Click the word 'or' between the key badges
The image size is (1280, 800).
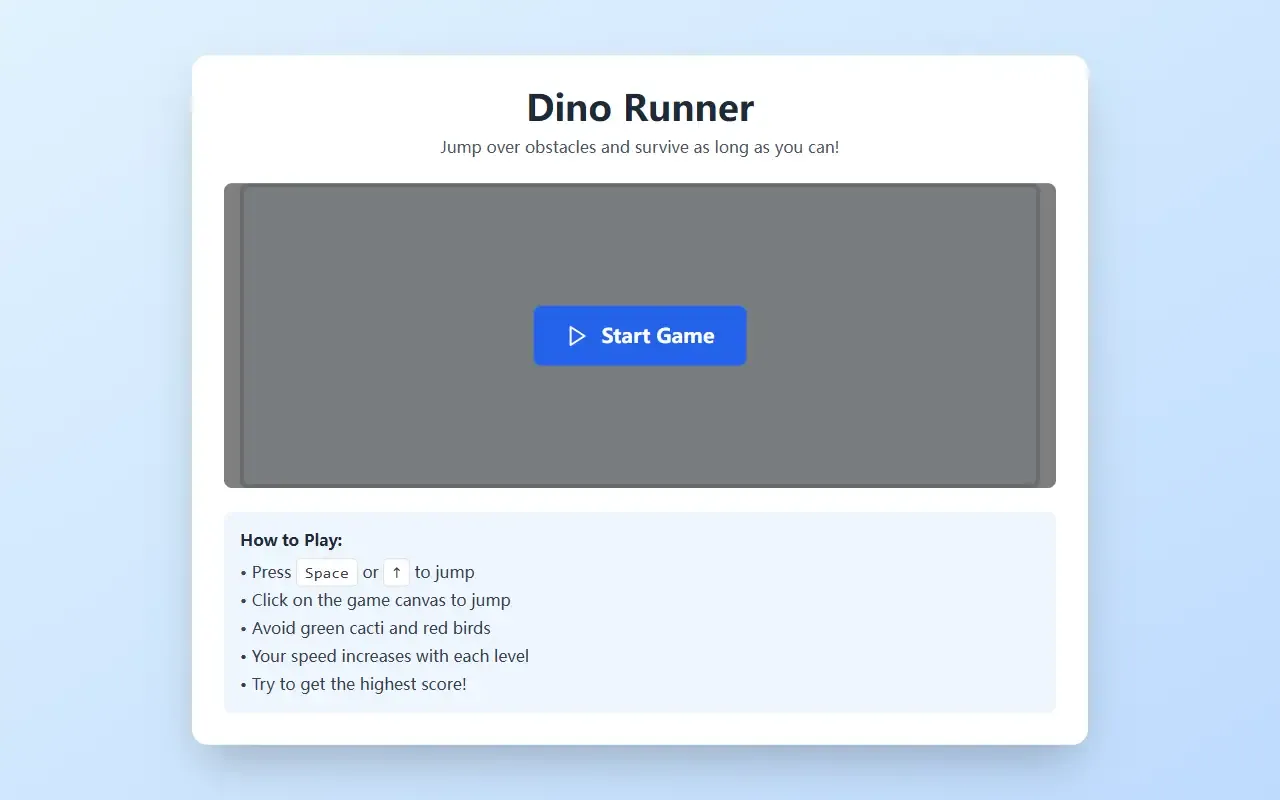371,573
